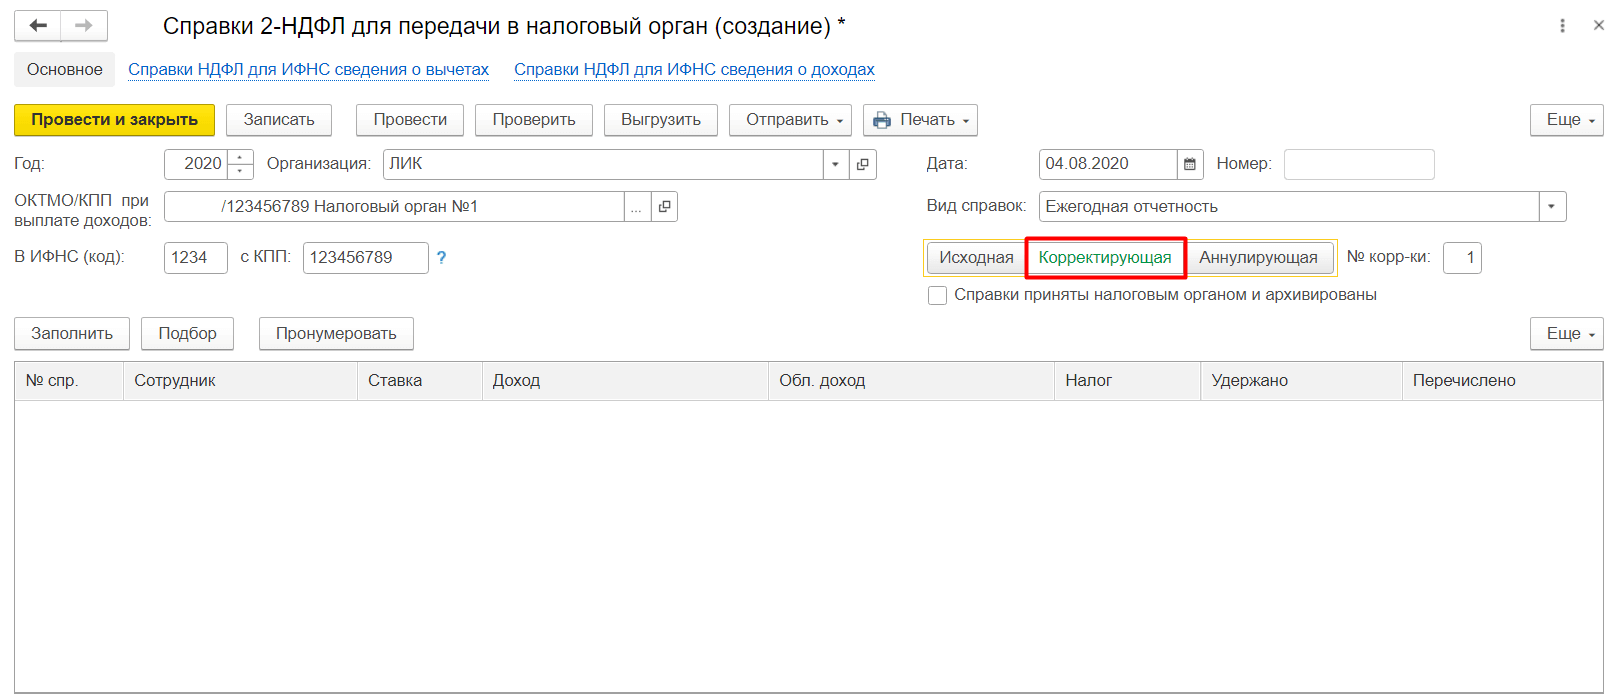The image size is (1608, 695).
Task: Click the Налог column header
Action: (x=1127, y=381)
